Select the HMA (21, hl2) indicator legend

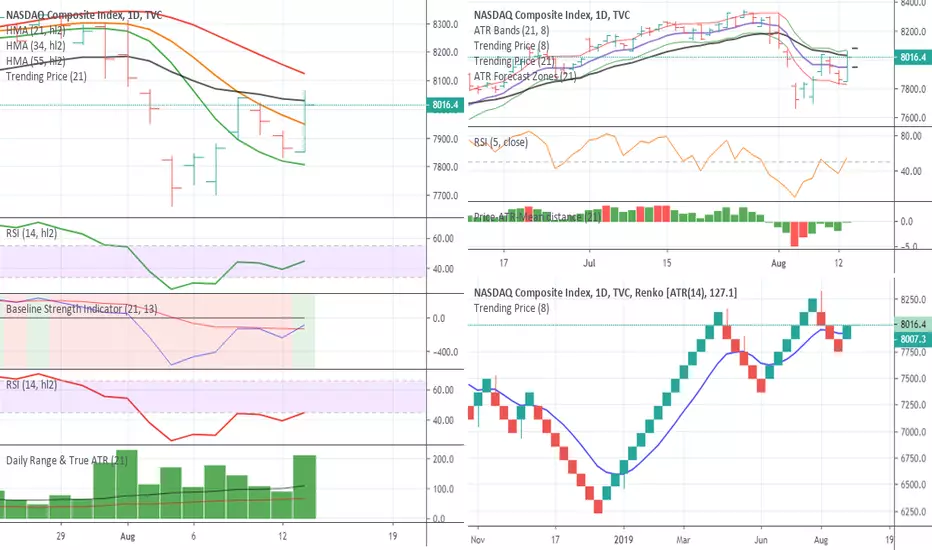pyautogui.click(x=36, y=30)
